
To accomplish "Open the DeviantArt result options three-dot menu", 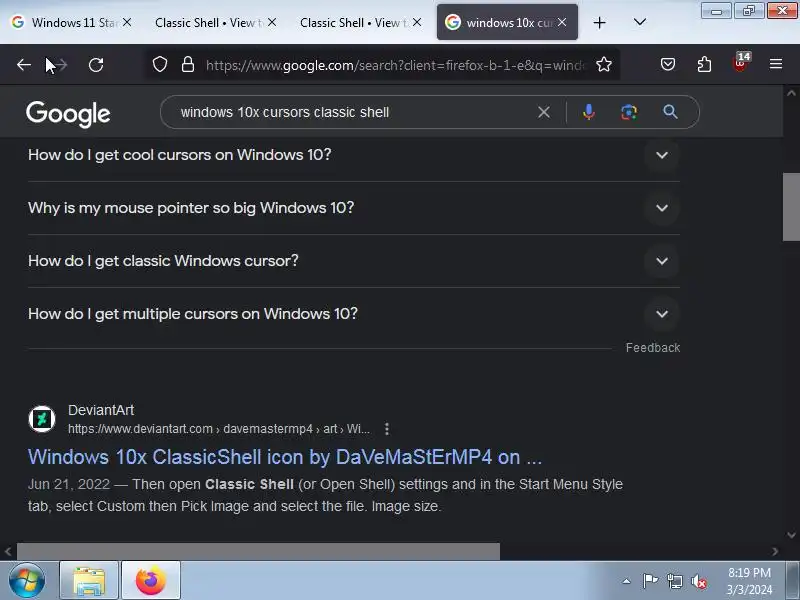I will point(387,429).
